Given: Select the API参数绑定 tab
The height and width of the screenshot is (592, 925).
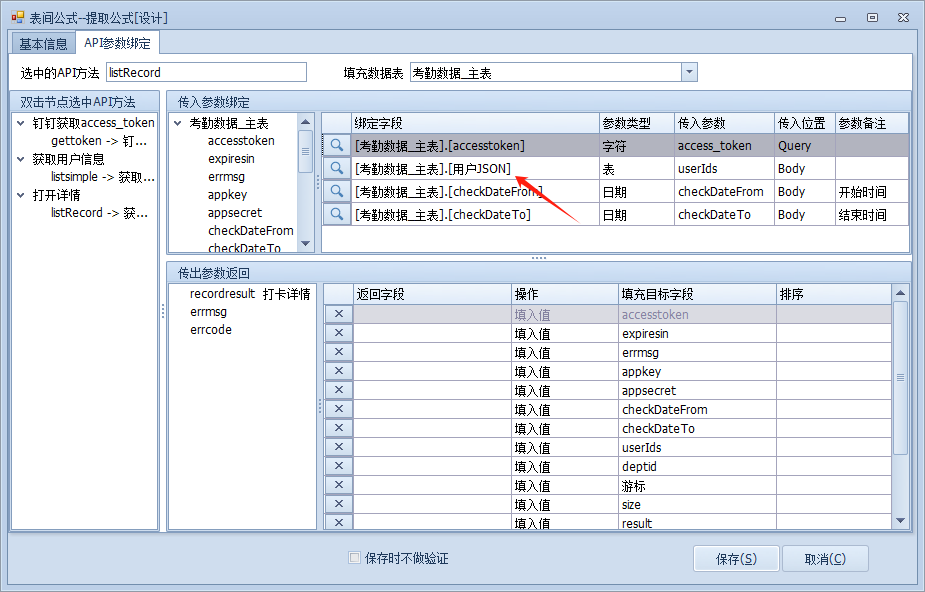Looking at the screenshot, I should point(117,44).
